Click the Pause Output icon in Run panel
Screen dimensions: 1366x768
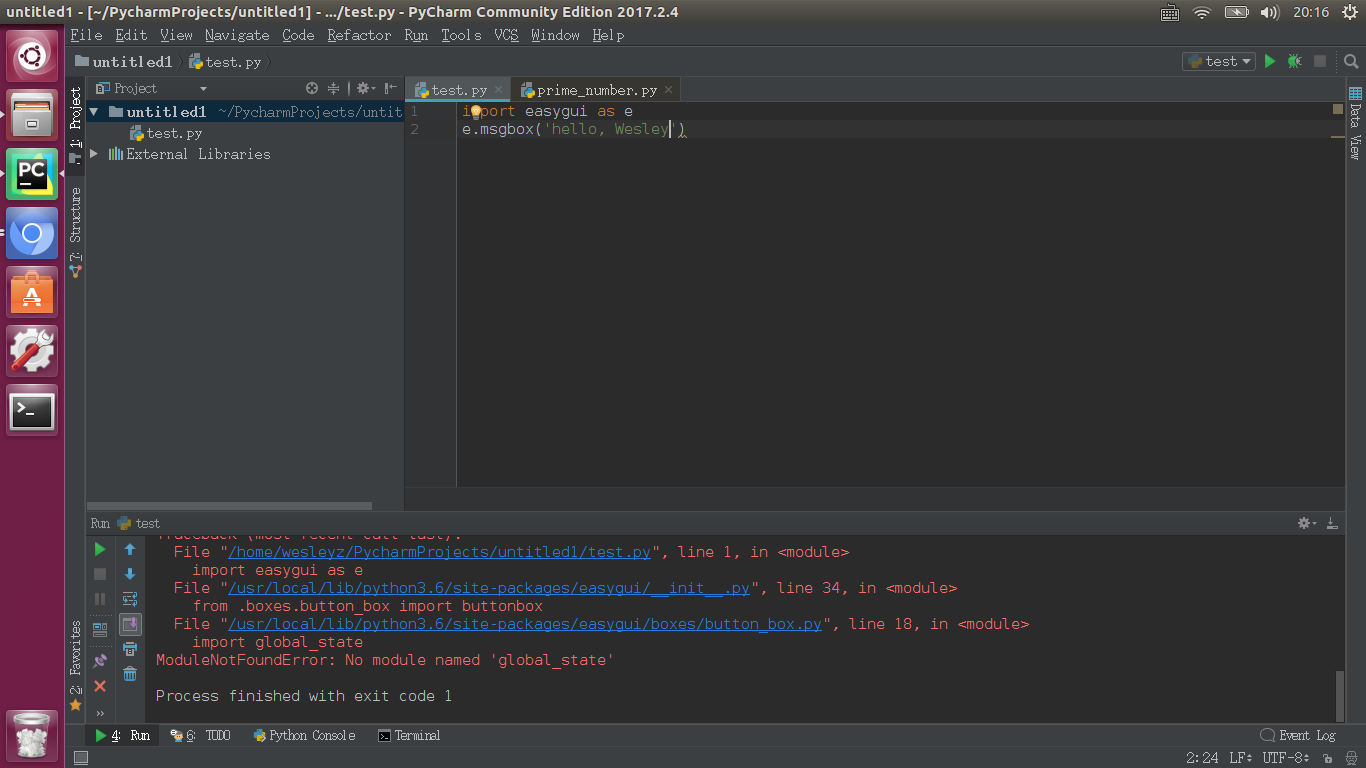point(100,599)
